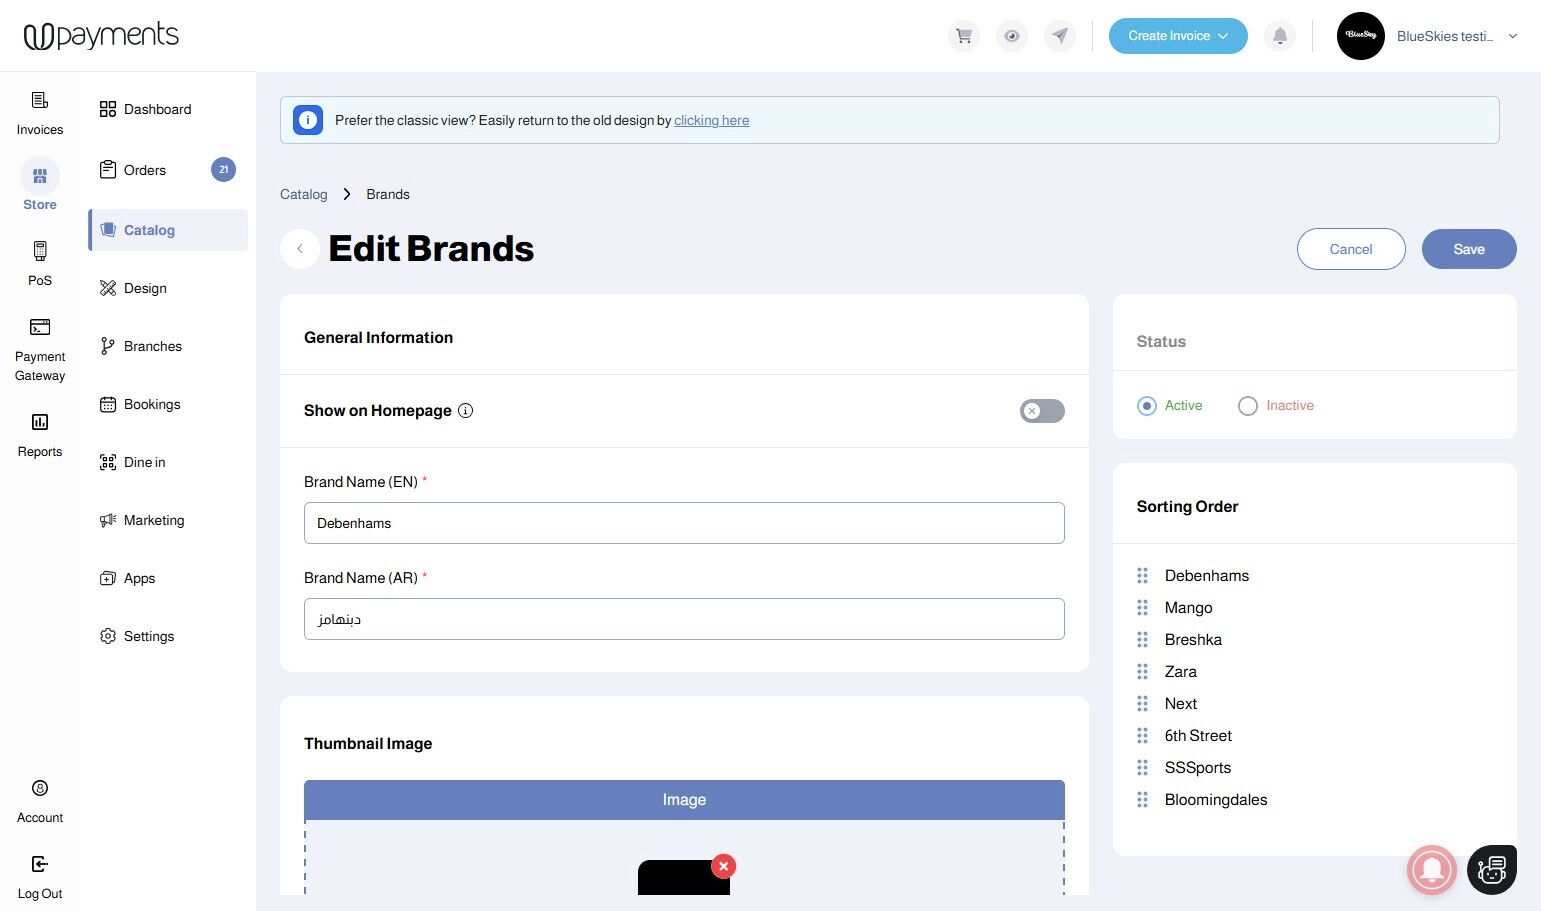The height and width of the screenshot is (911, 1541).
Task: Click the Brands breadcrumb
Action: [388, 194]
